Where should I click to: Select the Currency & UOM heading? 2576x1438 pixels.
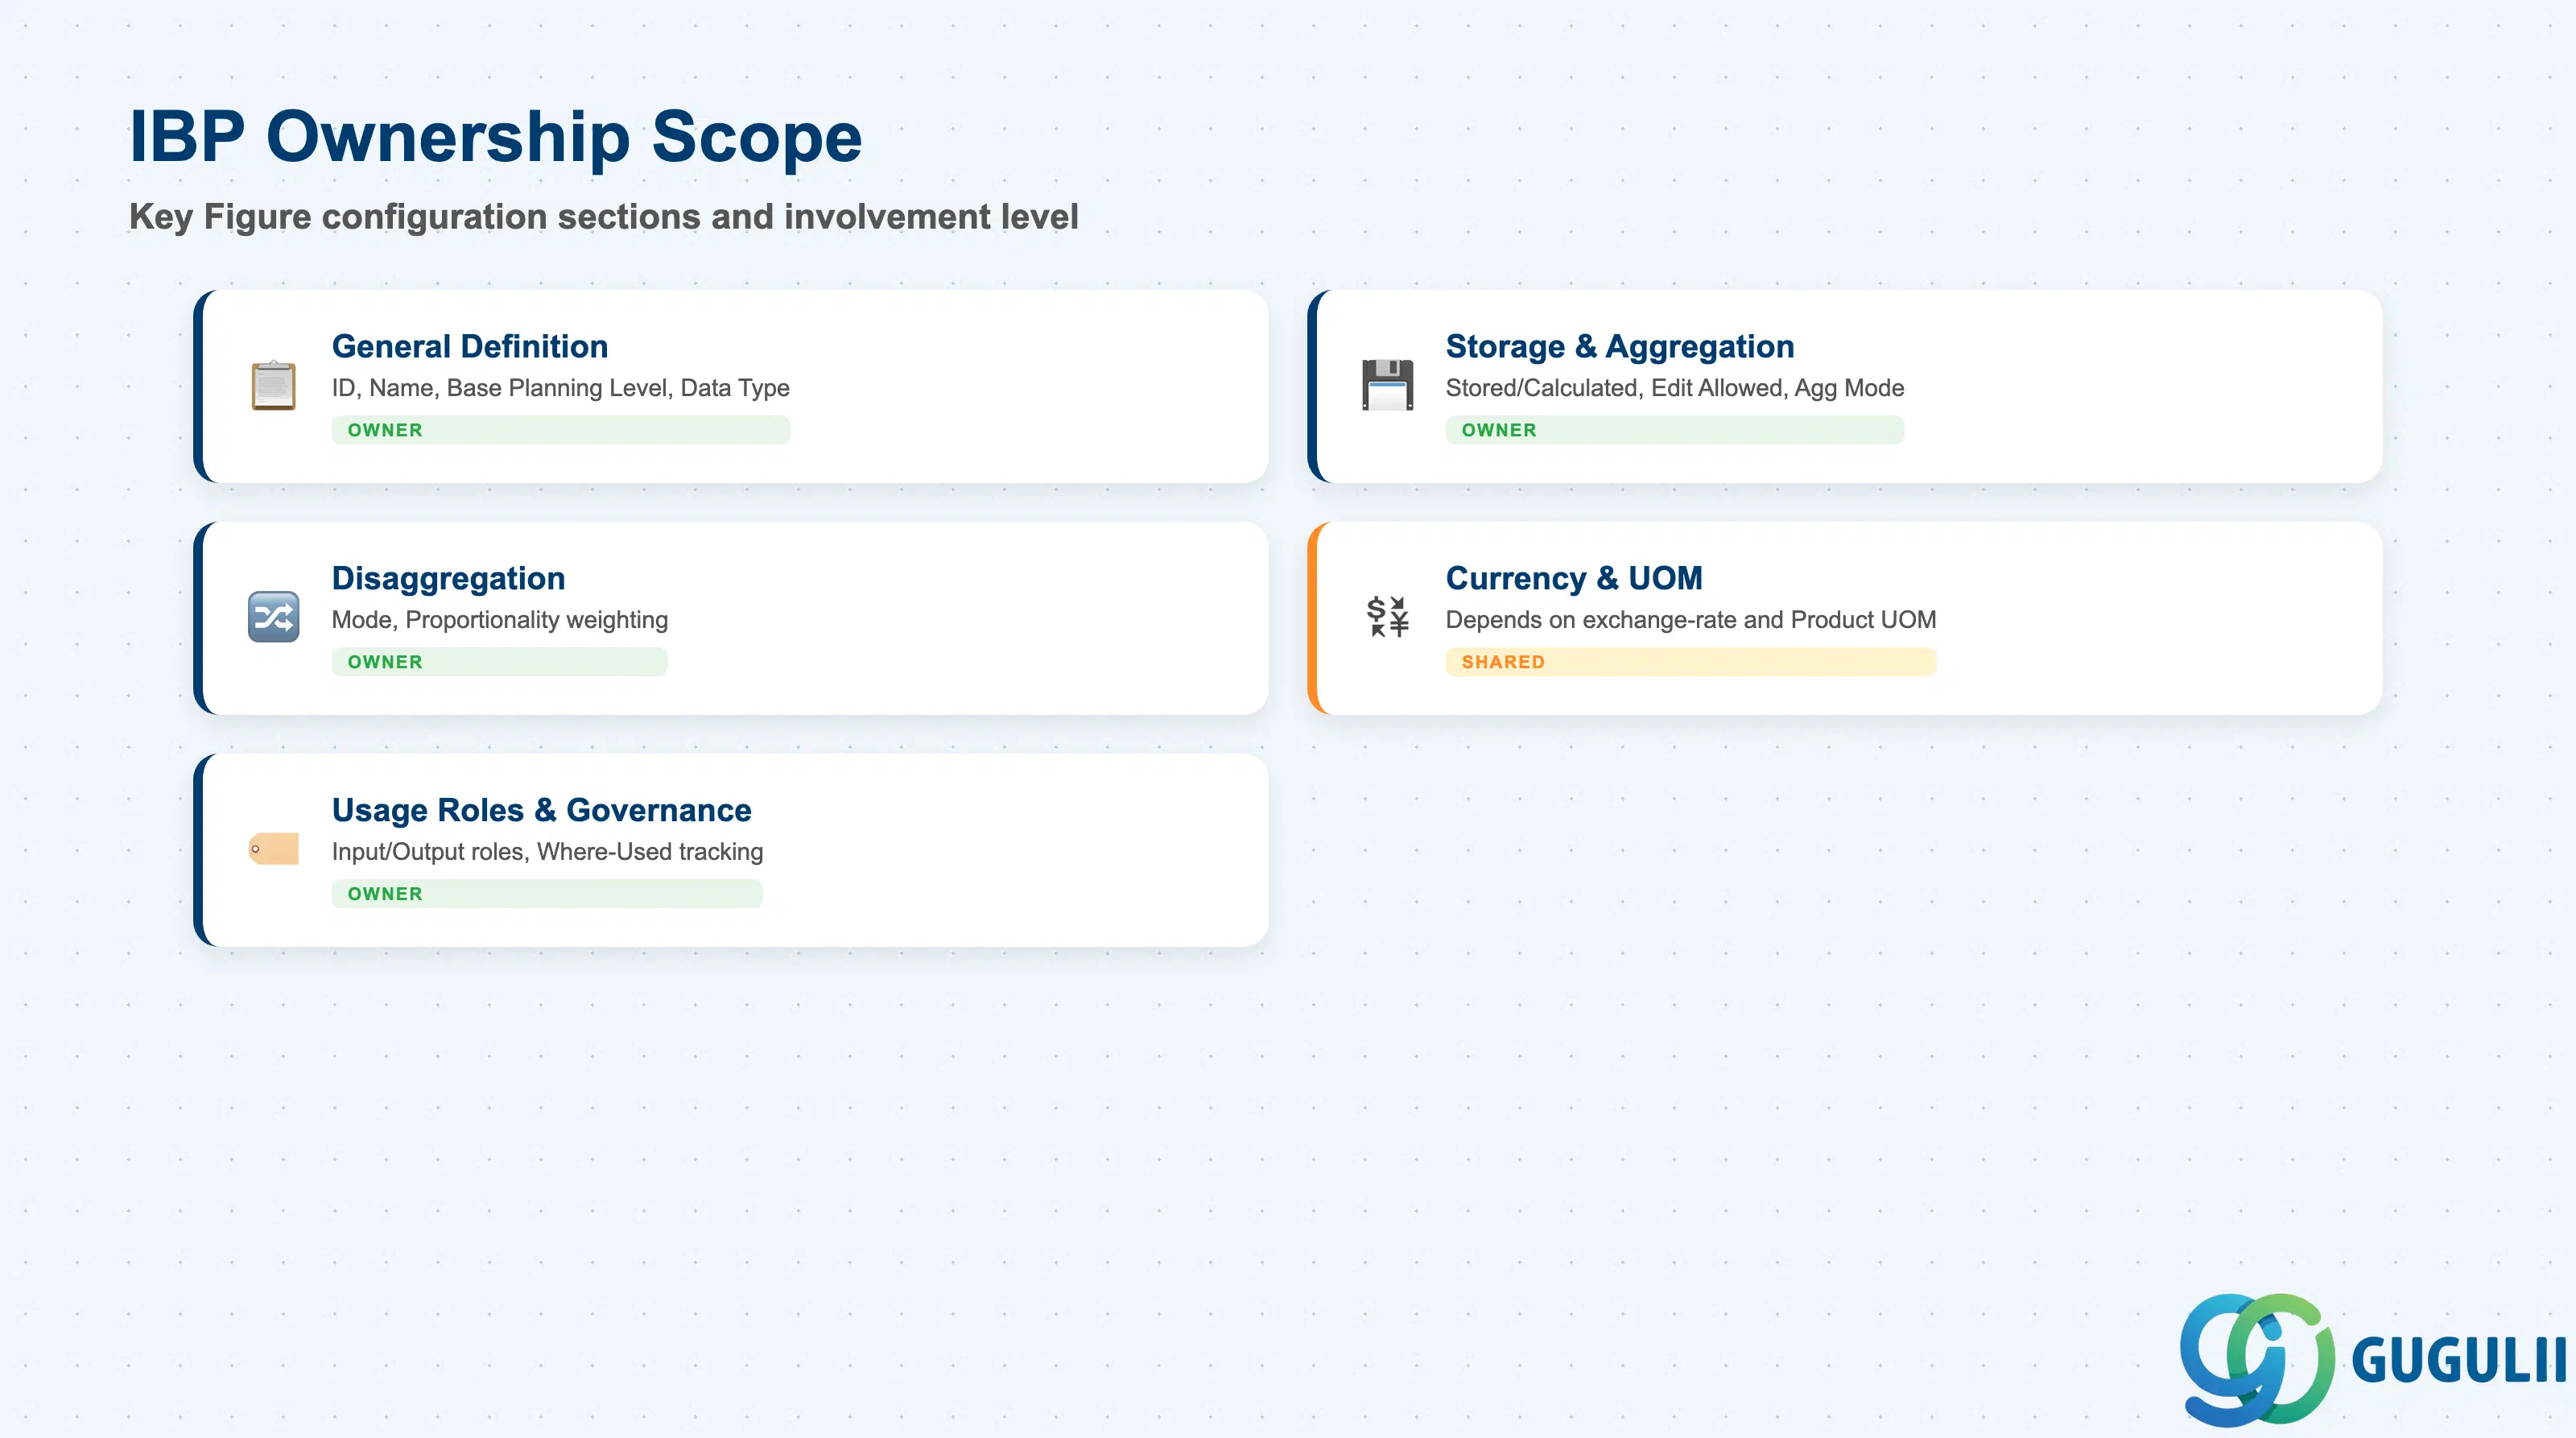pyautogui.click(x=1573, y=578)
